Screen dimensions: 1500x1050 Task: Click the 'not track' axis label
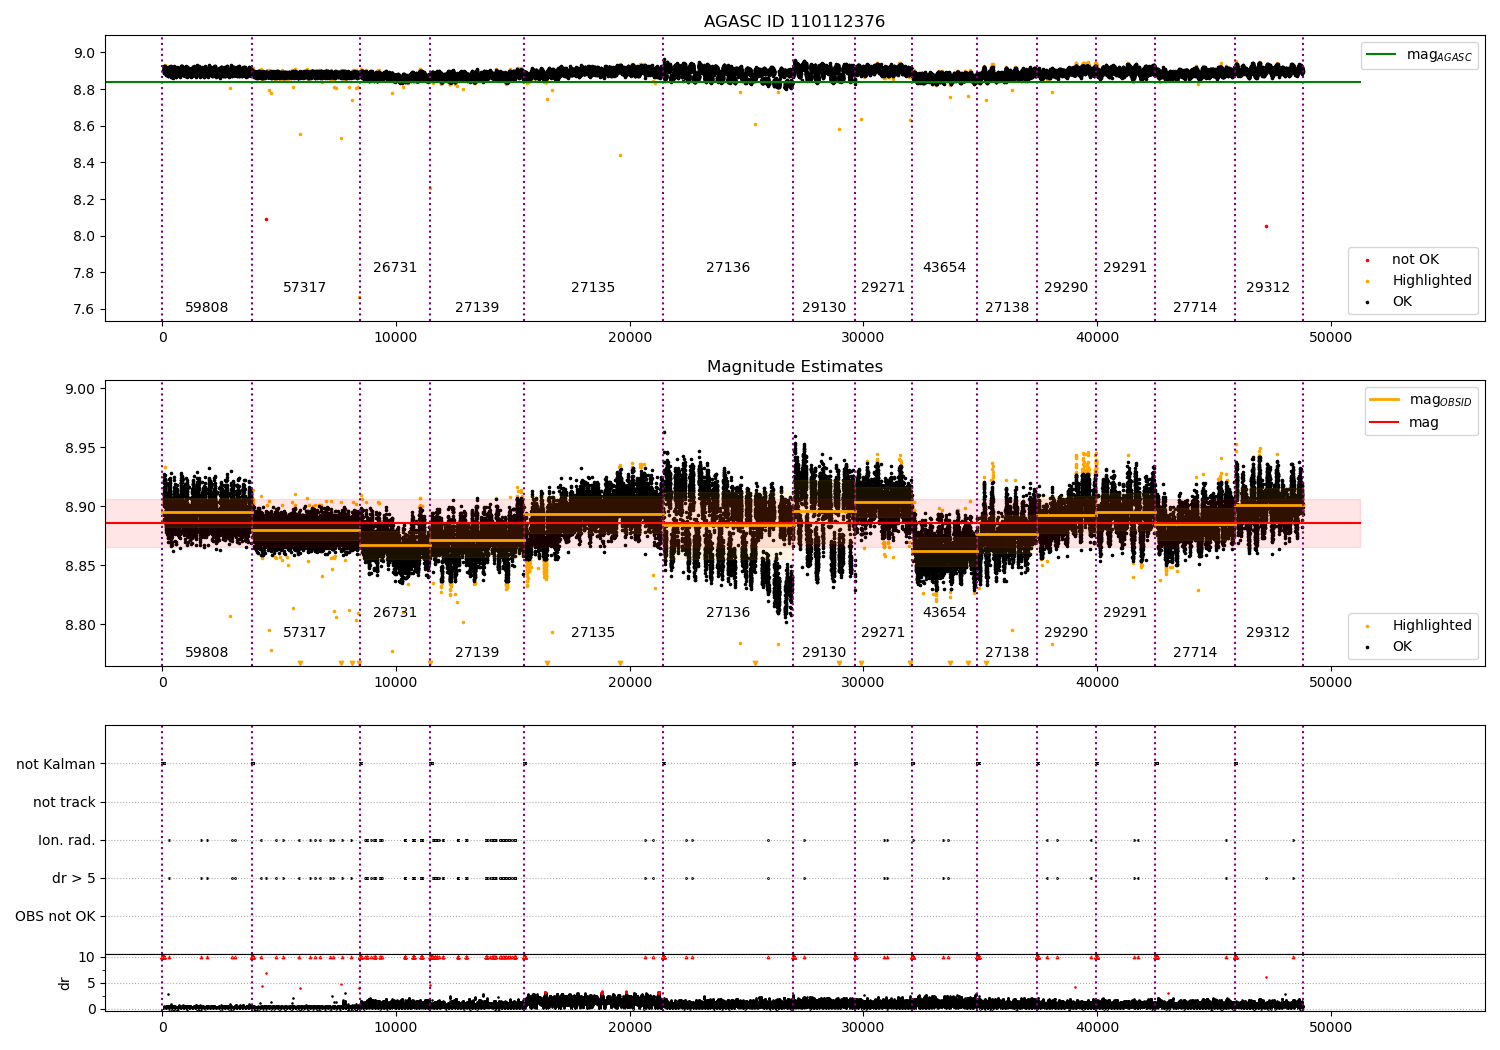pos(64,802)
